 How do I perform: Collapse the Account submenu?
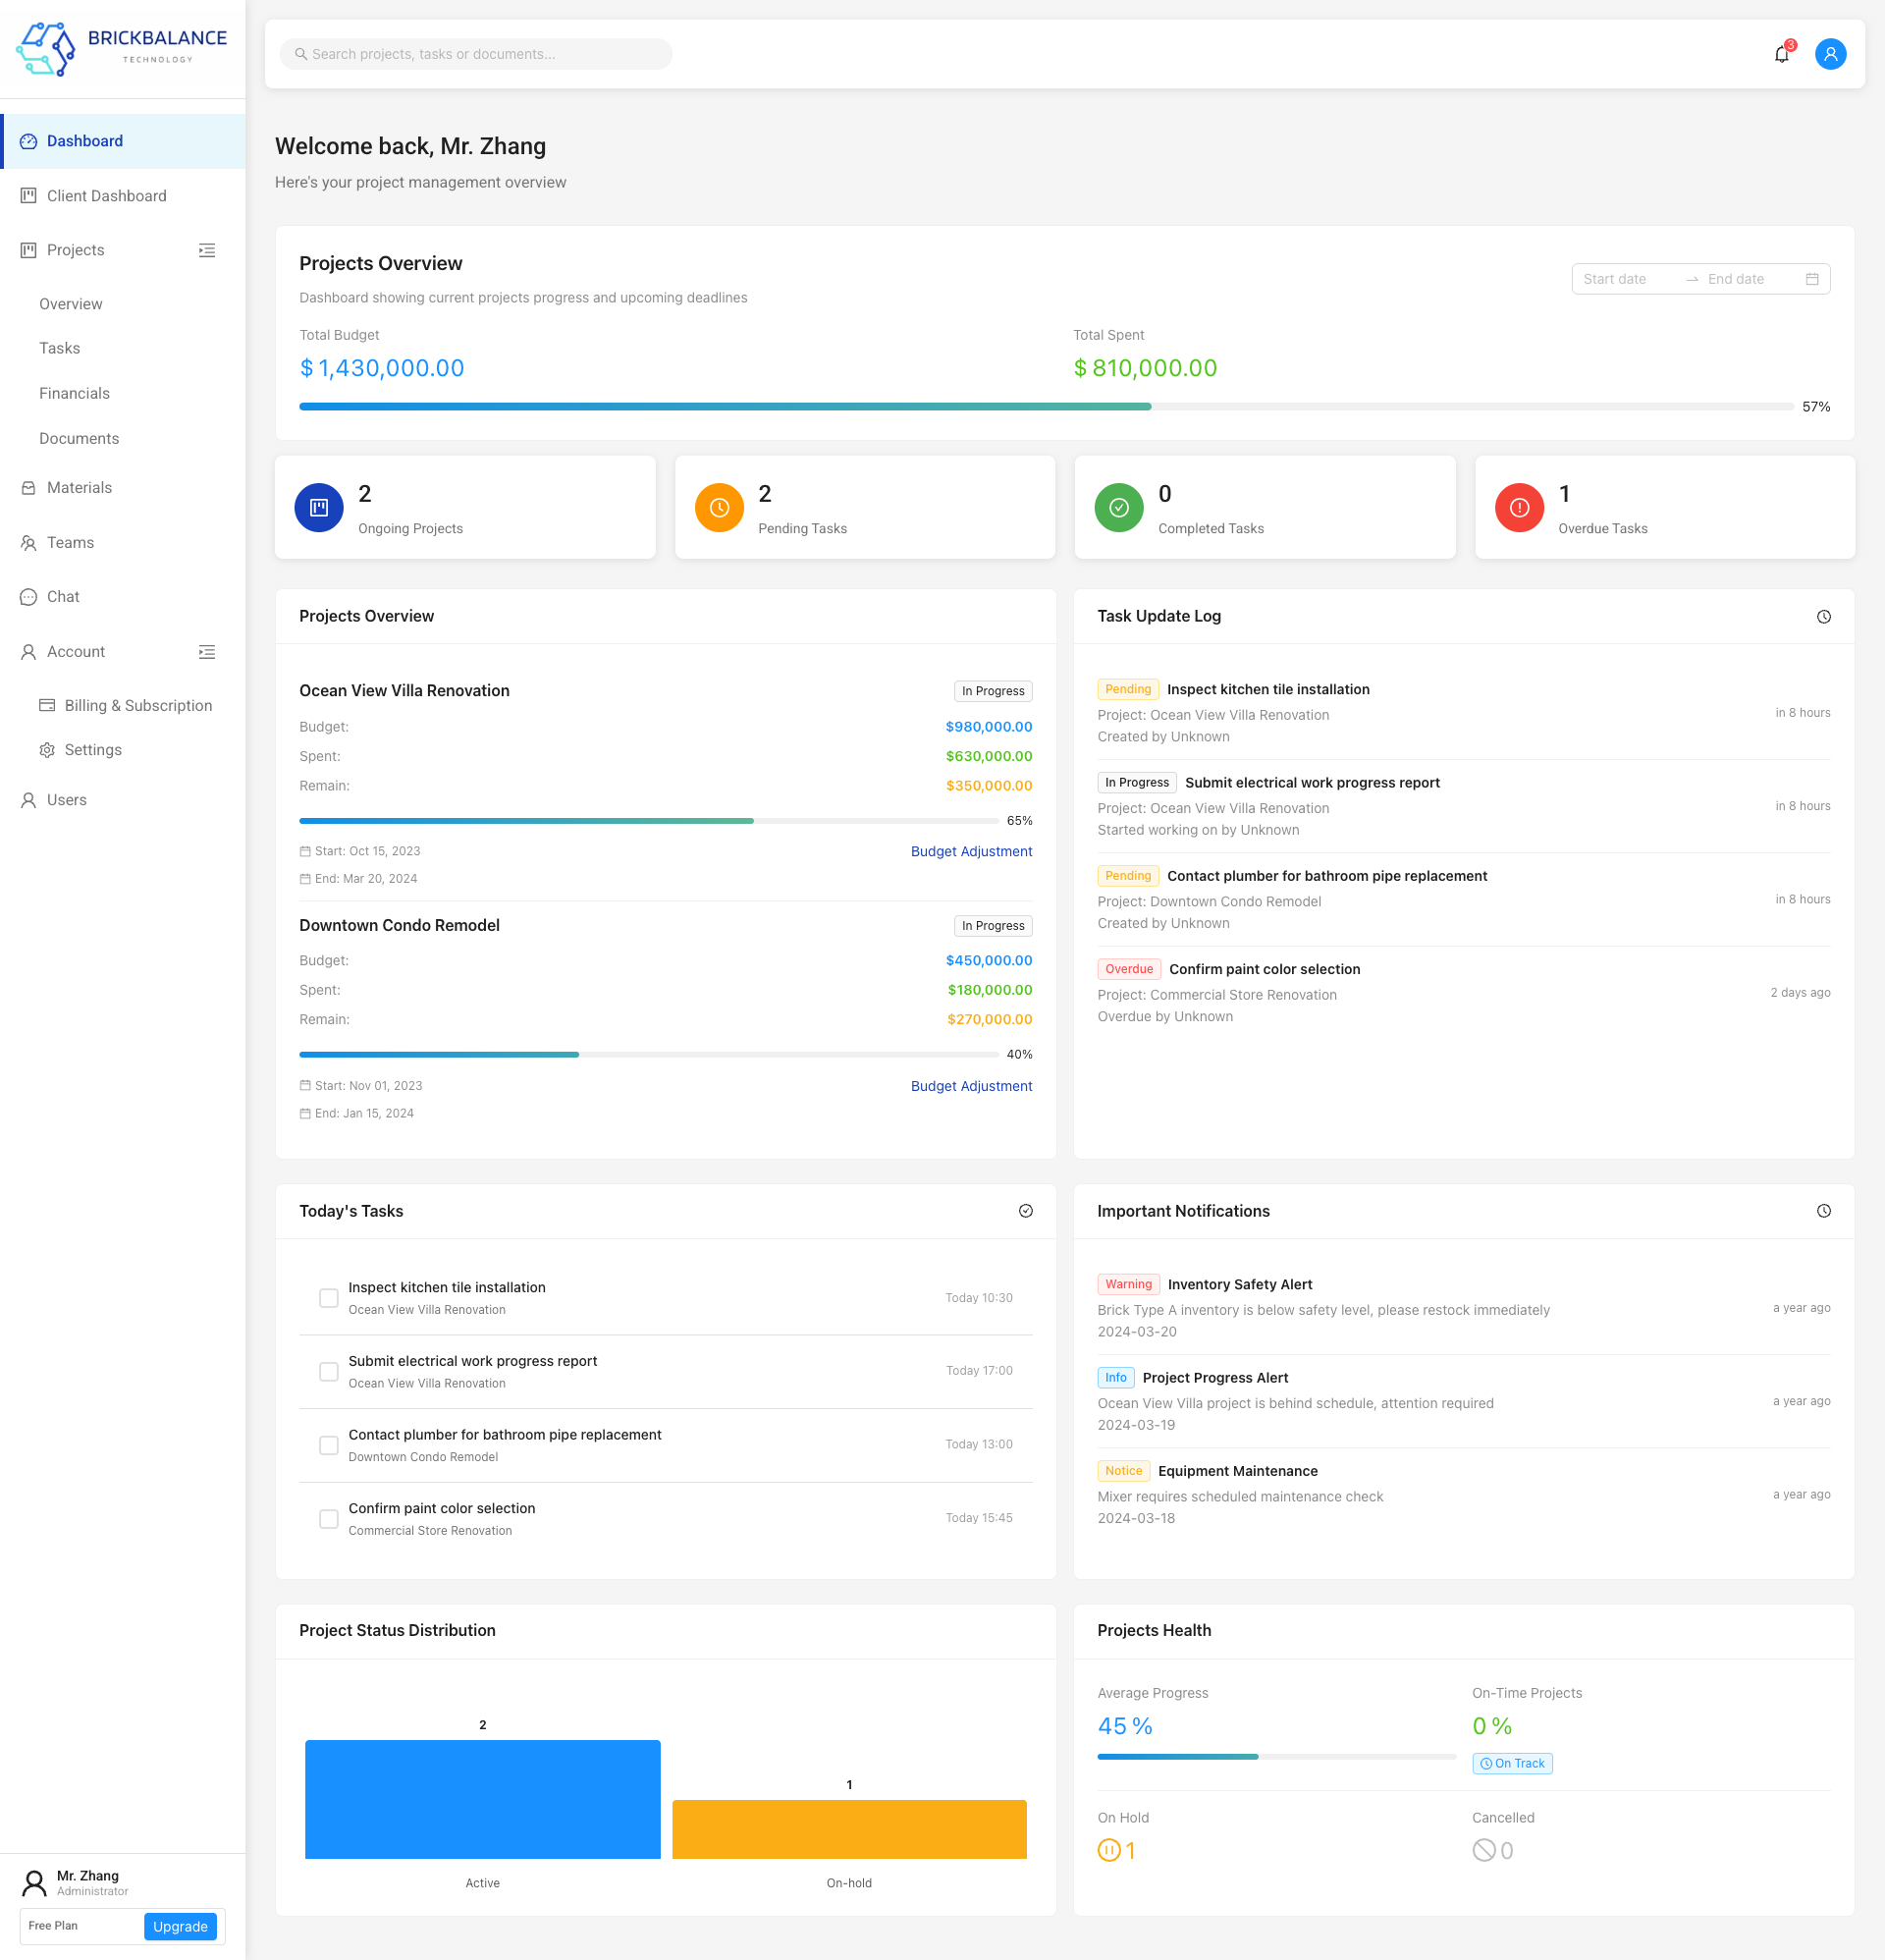[207, 652]
